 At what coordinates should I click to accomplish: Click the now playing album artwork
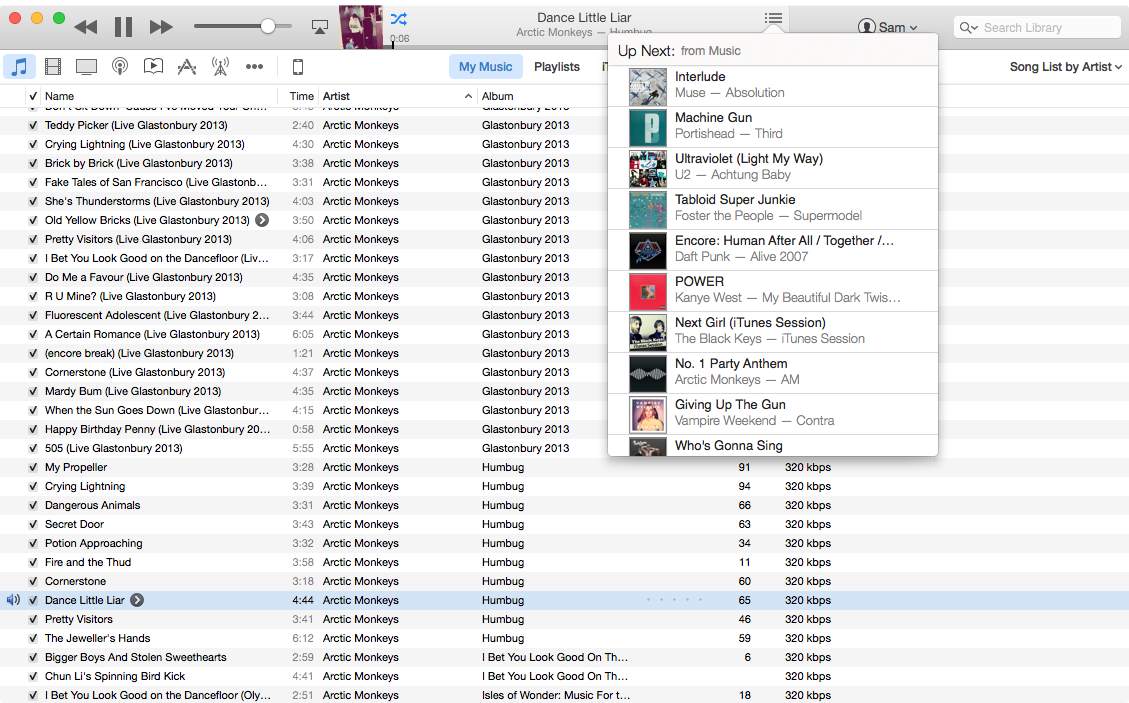pyautogui.click(x=361, y=27)
